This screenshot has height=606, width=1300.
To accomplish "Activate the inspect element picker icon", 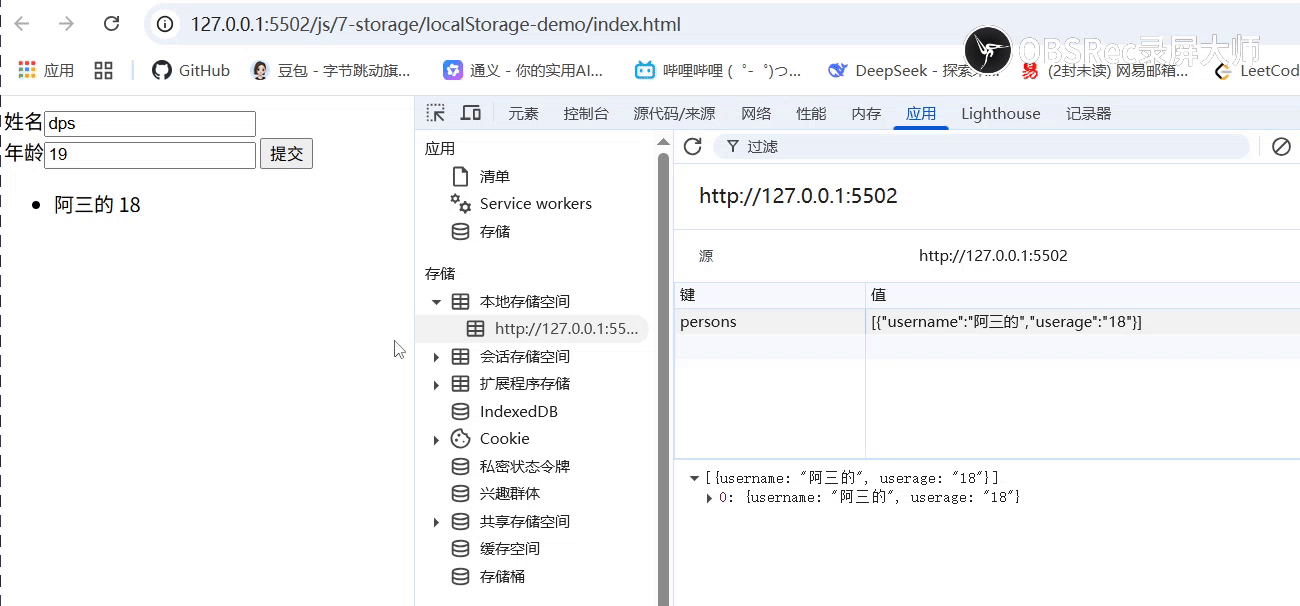I will coord(436,113).
